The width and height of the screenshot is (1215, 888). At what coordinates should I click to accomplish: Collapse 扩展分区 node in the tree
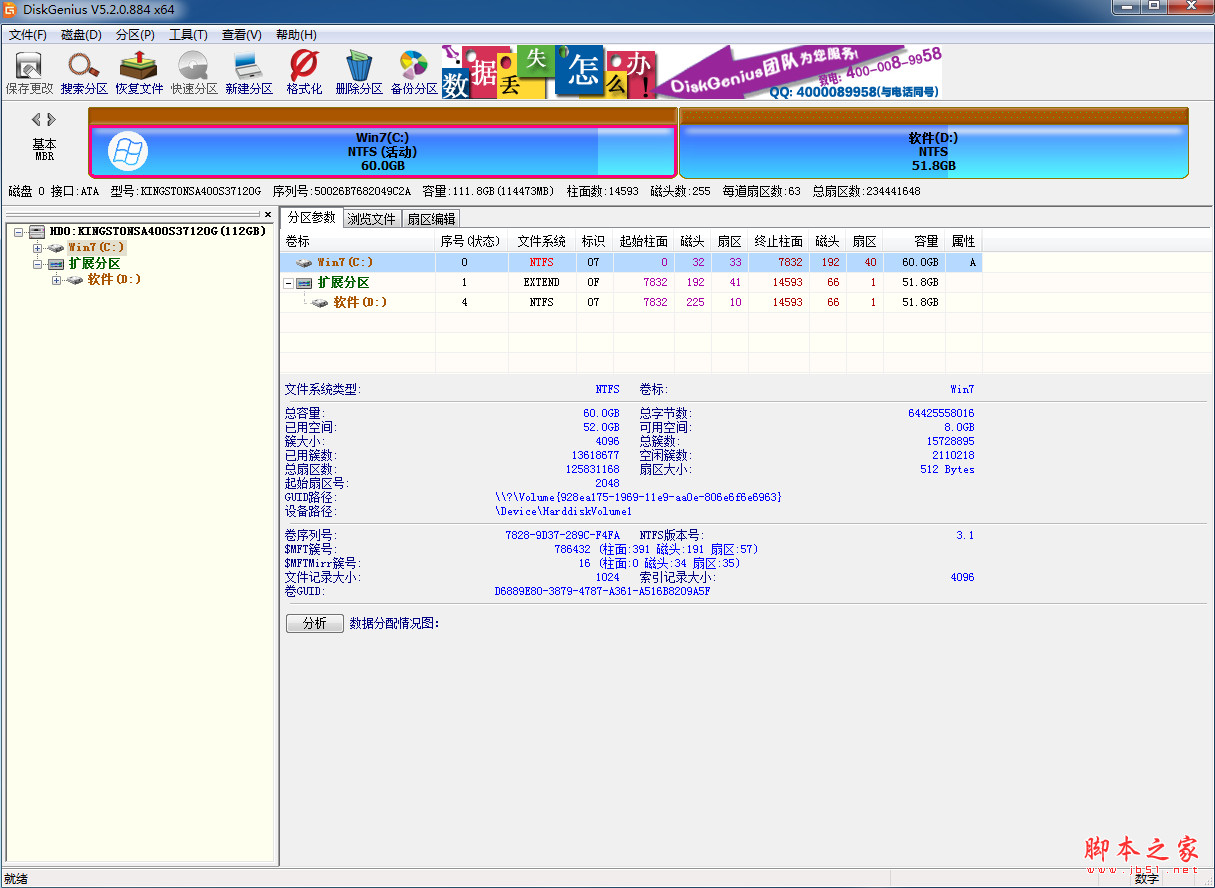pyautogui.click(x=38, y=264)
